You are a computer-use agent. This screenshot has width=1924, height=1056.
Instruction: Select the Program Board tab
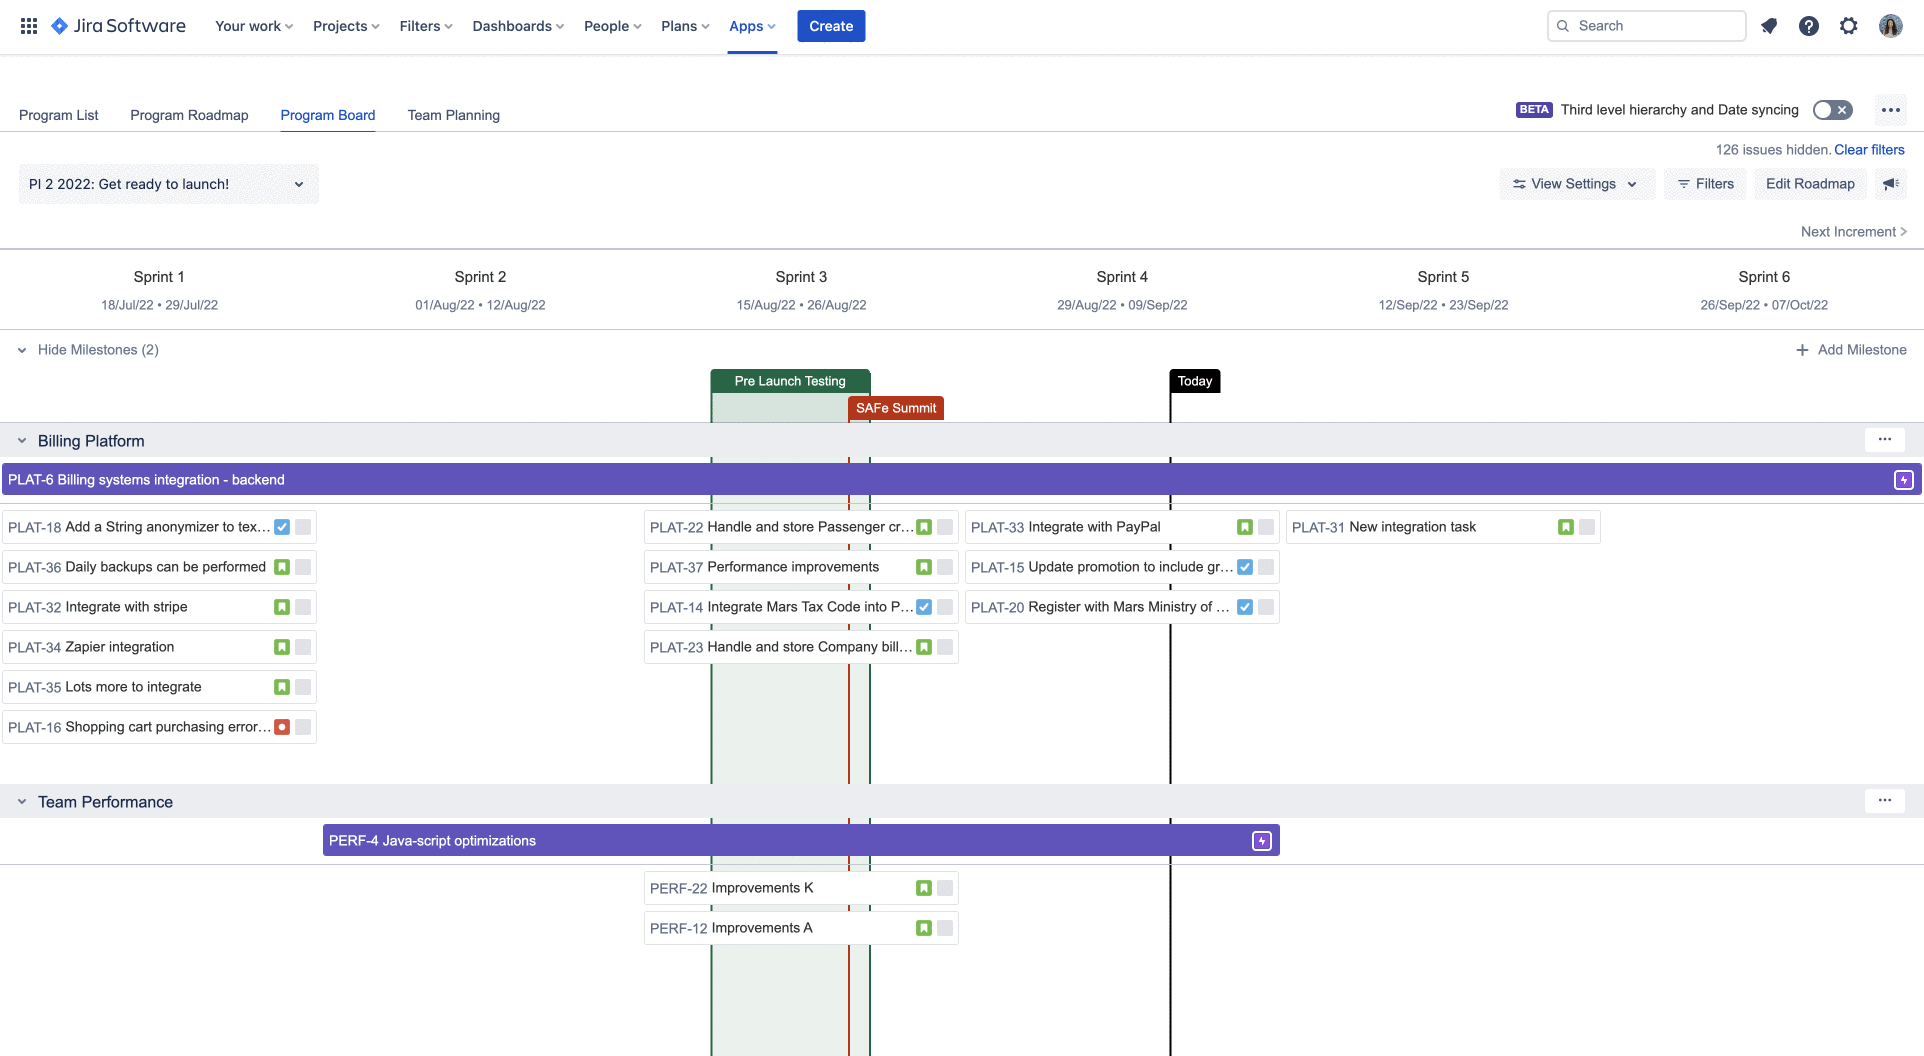pyautogui.click(x=328, y=115)
